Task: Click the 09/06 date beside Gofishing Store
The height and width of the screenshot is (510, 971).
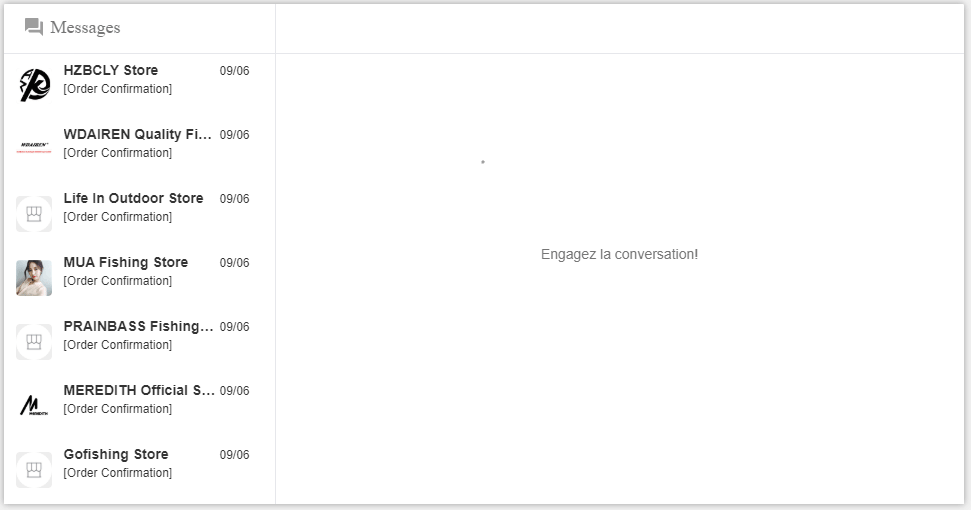Action: 234,455
